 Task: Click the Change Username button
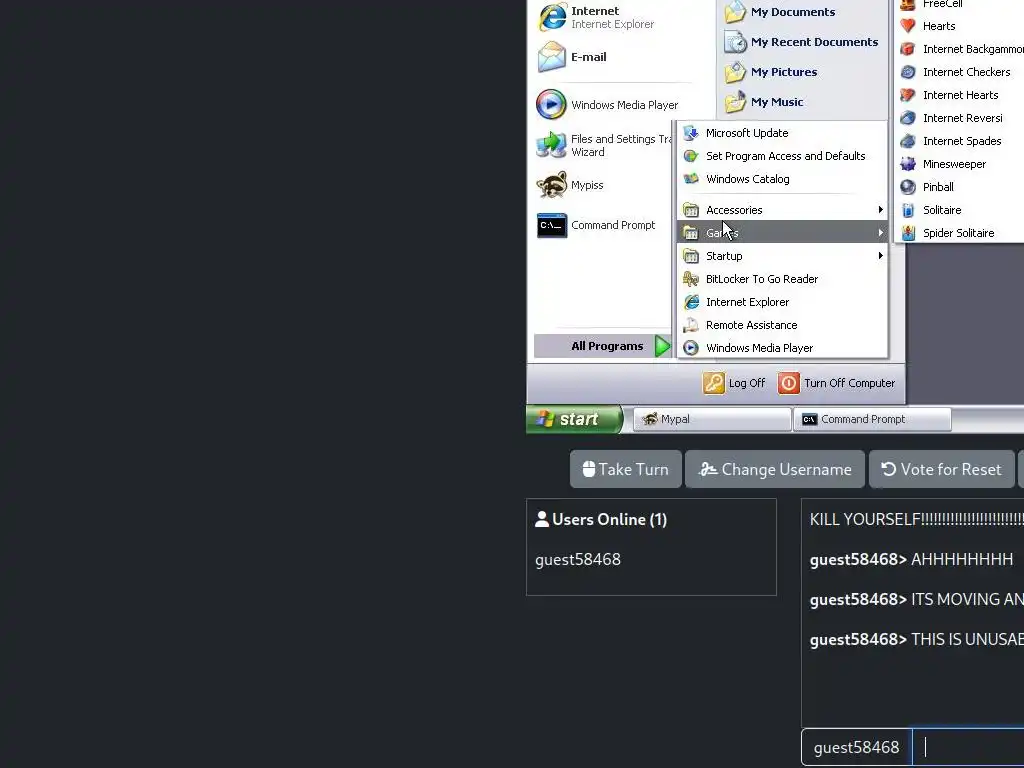tap(775, 470)
